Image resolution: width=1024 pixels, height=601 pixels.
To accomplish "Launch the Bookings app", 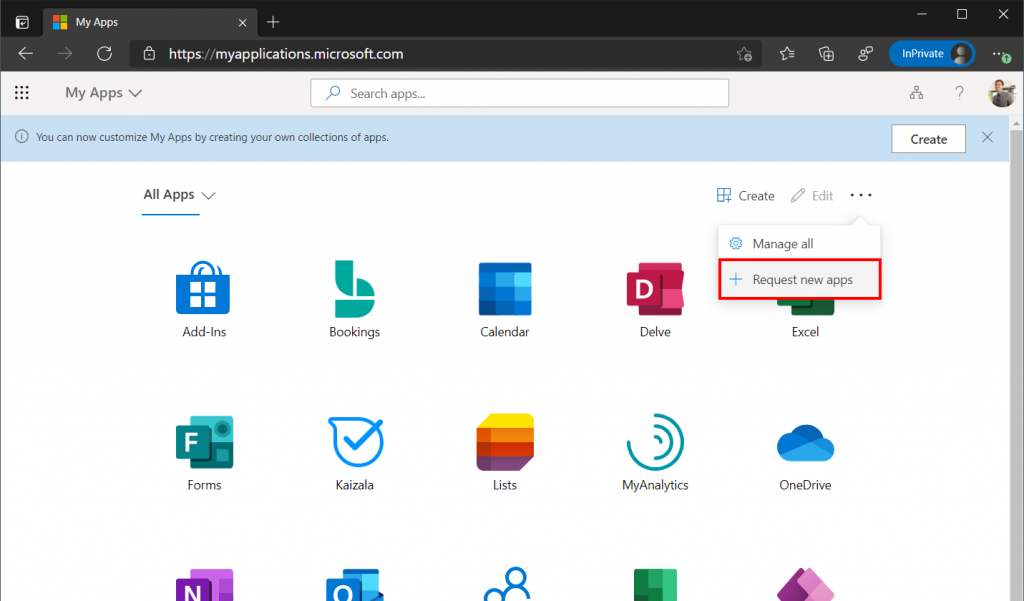I will point(354,299).
